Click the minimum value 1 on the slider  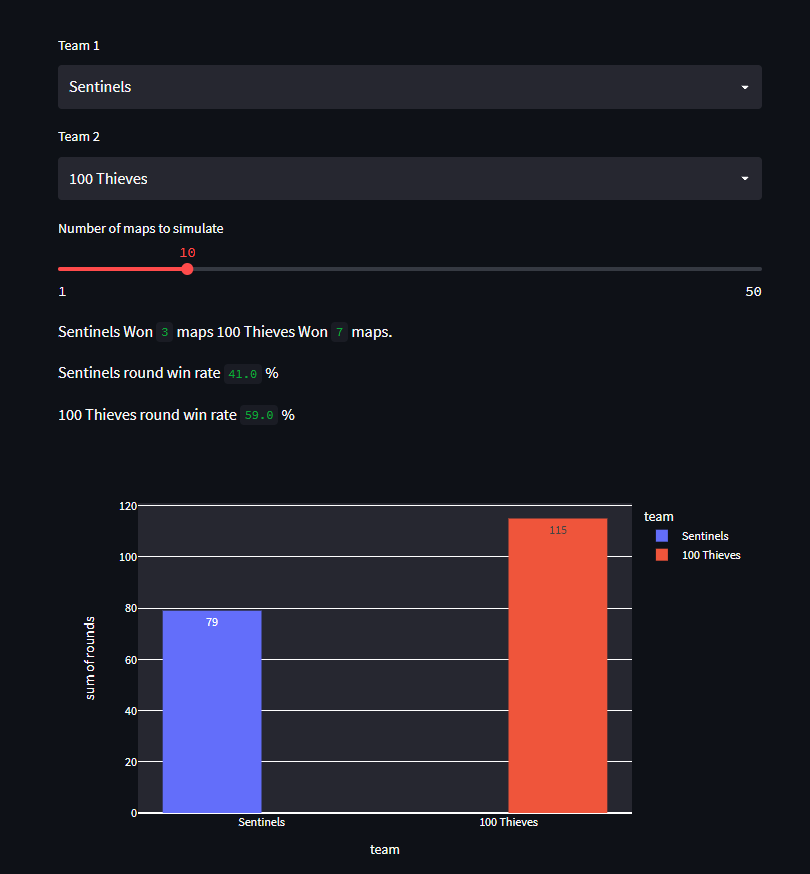click(62, 291)
